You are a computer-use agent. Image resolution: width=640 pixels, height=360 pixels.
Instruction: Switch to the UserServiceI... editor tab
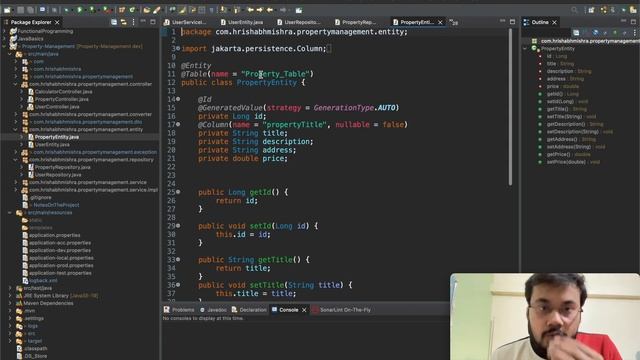pyautogui.click(x=185, y=22)
